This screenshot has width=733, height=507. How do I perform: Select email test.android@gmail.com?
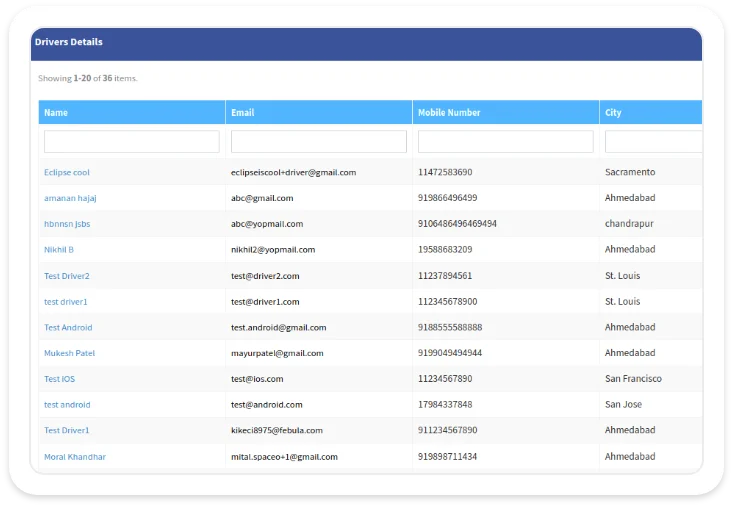[279, 328]
